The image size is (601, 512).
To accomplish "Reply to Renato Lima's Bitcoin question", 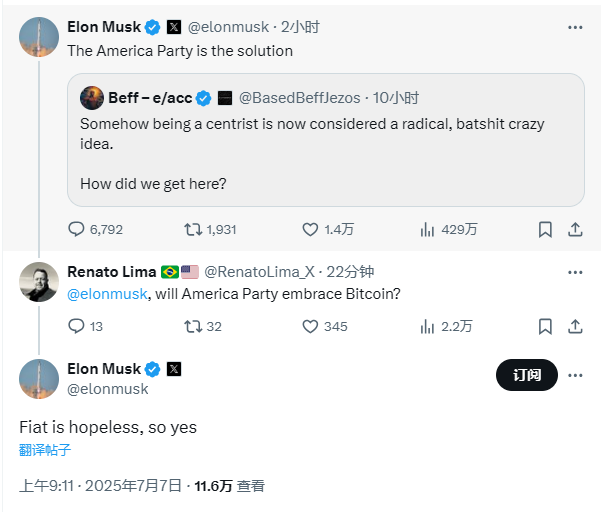I will click(77, 326).
